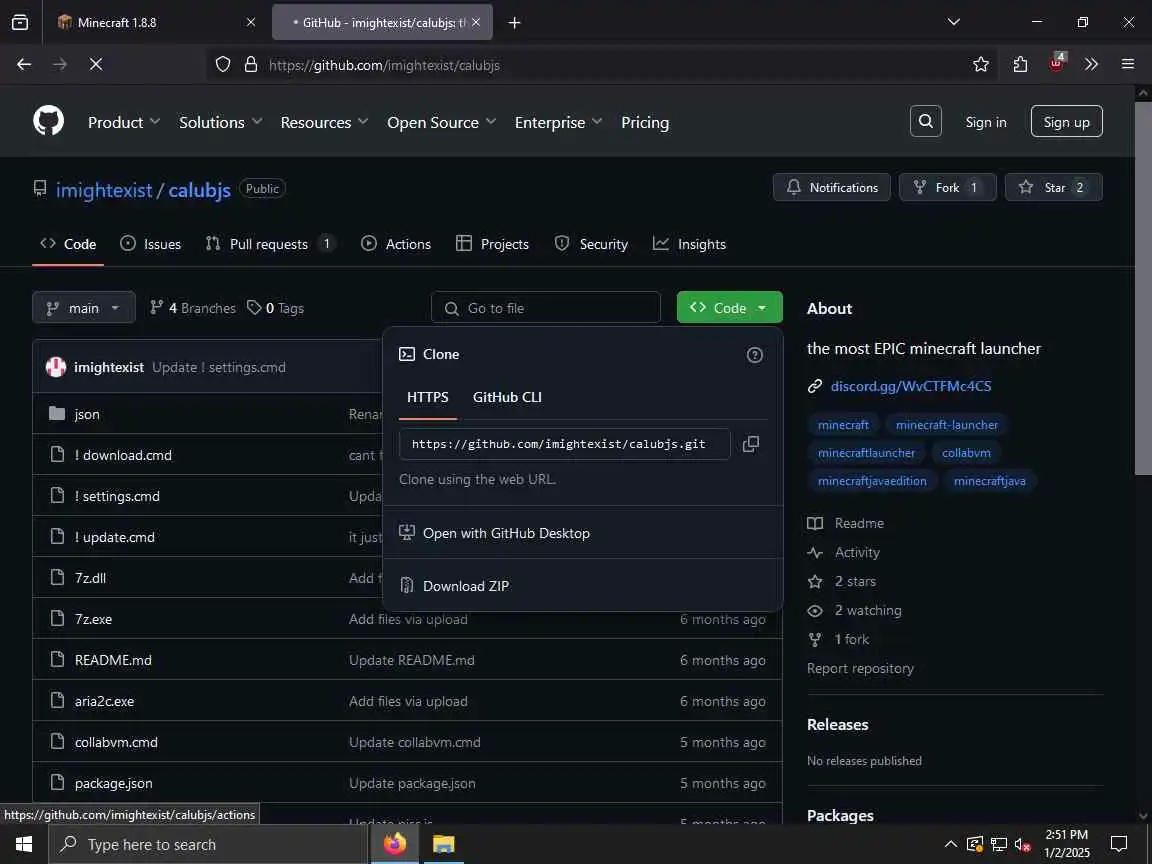Copy the clone URL to clipboard
This screenshot has width=1152, height=864.
pyautogui.click(x=750, y=444)
